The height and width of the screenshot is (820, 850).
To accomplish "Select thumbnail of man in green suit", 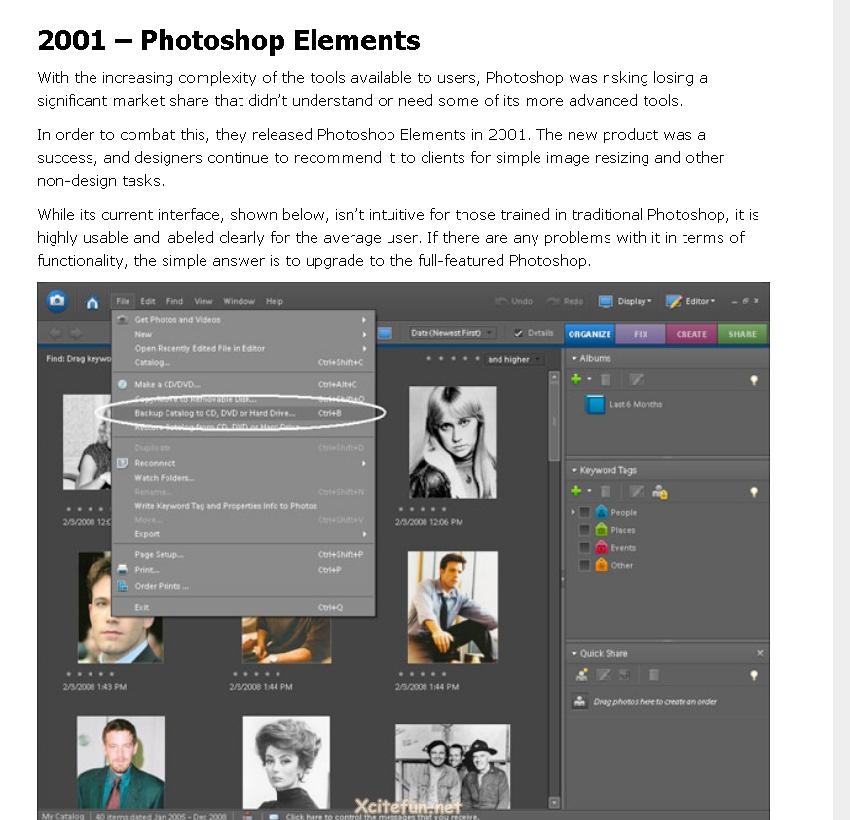I will pos(121,763).
